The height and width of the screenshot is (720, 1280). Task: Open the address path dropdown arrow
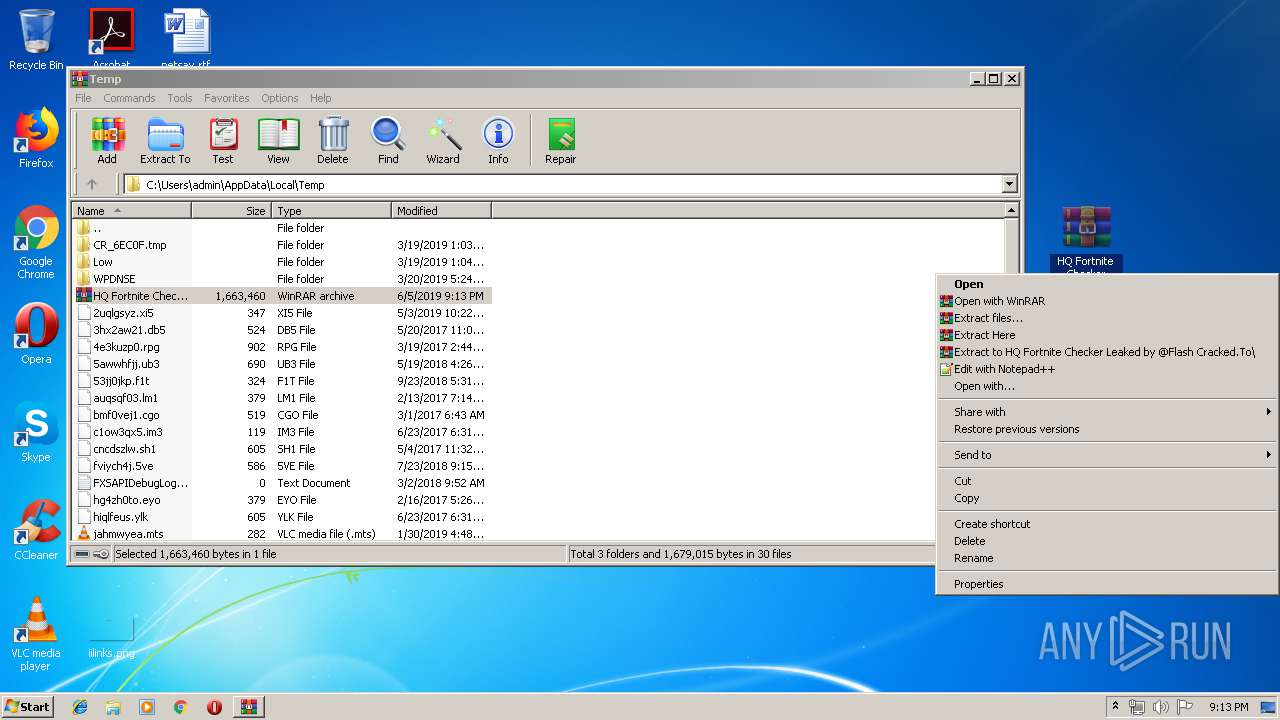(1009, 184)
